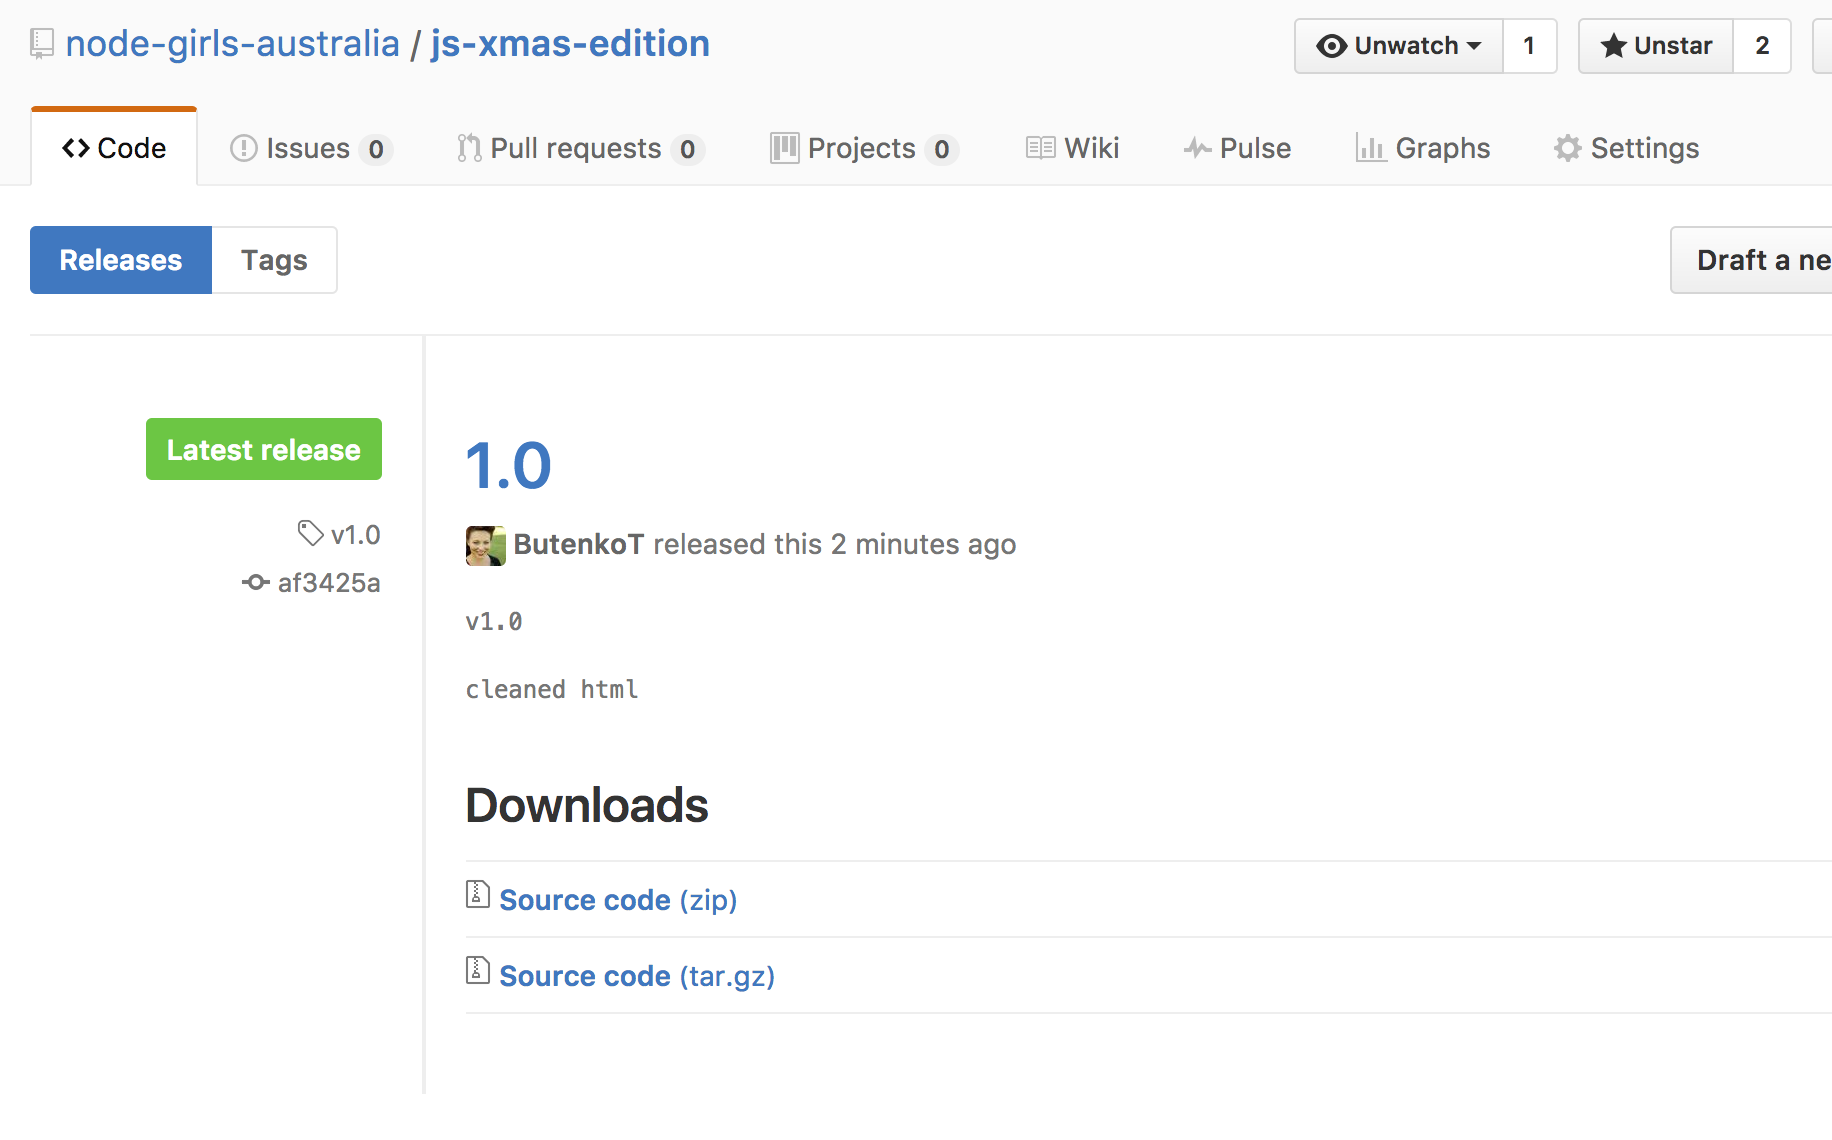Open the repository Settings tab

pos(1626,148)
